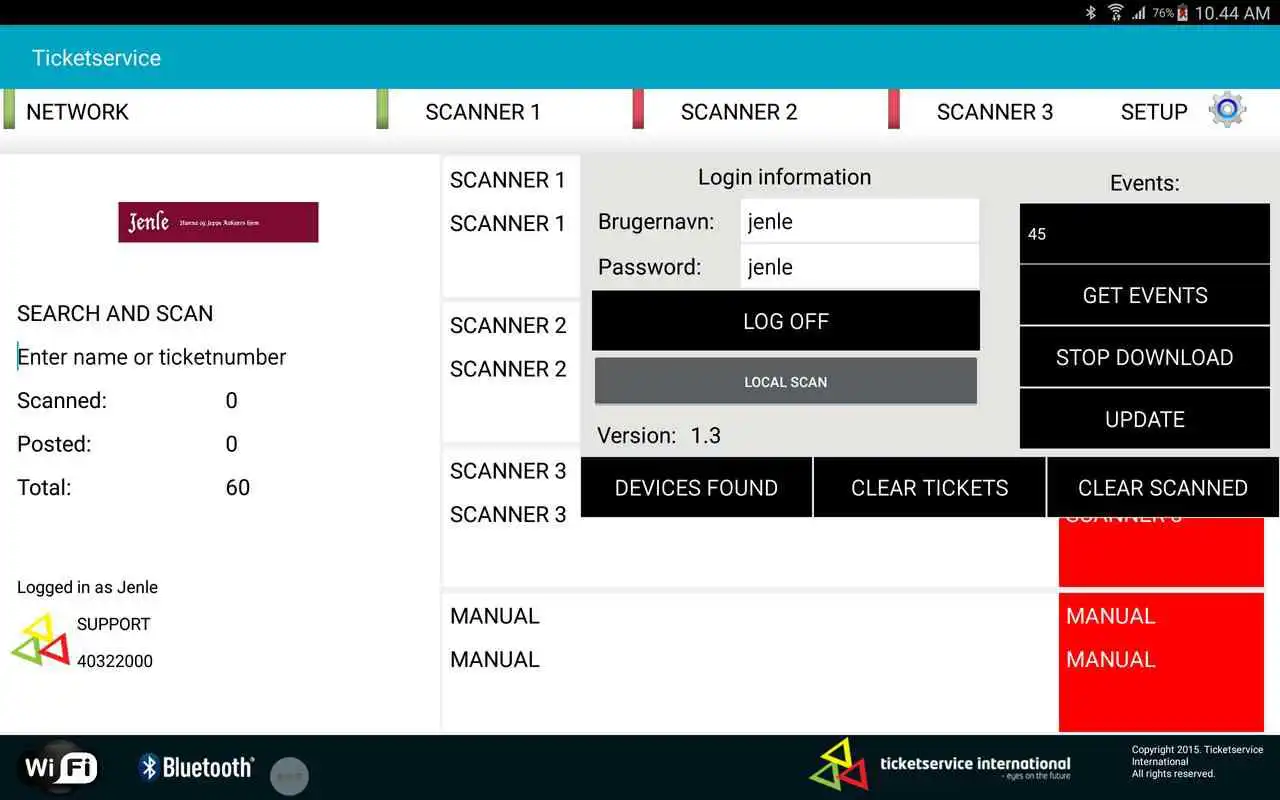Click the LOG OFF button
Screen dimensions: 1280x800
pyautogui.click(x=786, y=321)
